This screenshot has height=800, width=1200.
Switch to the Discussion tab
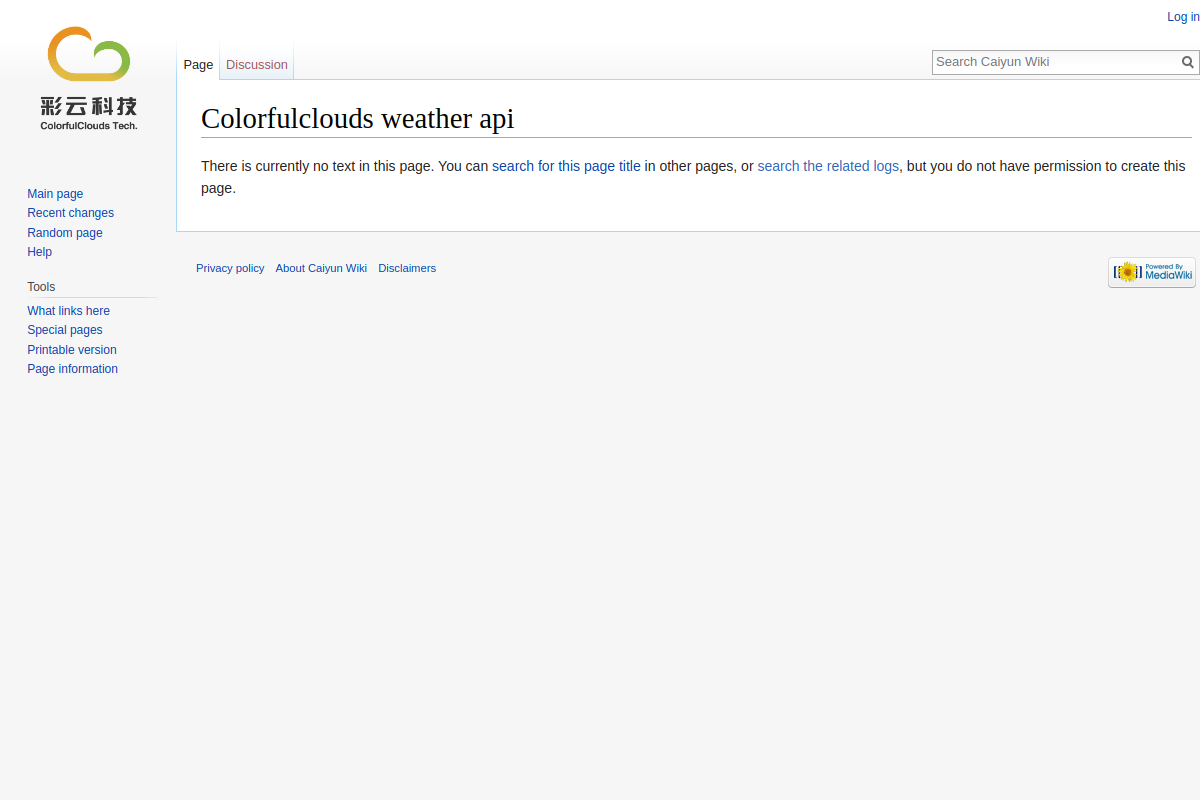[257, 64]
